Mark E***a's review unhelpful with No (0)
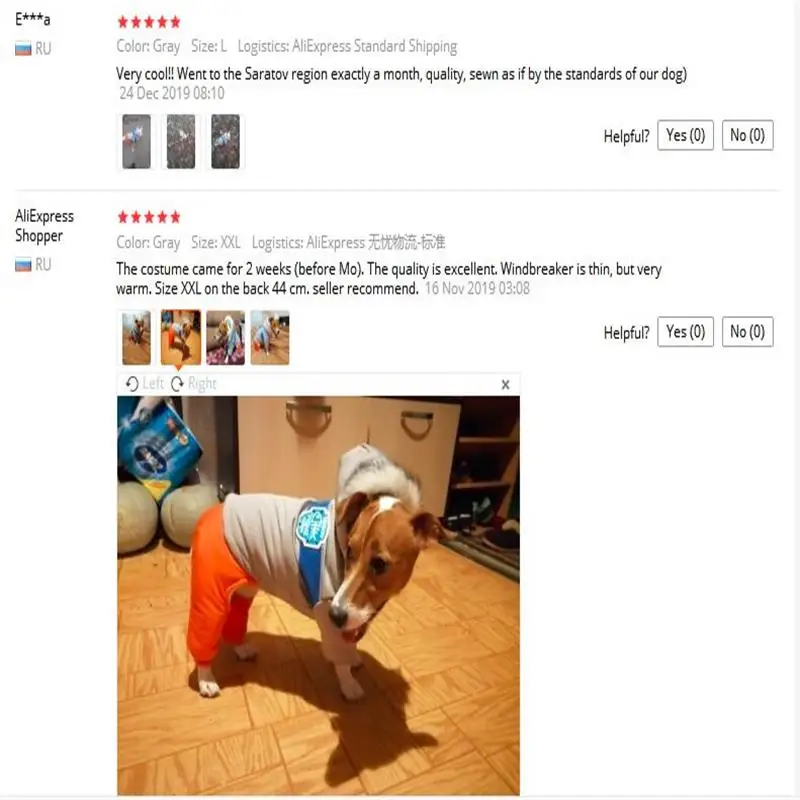This screenshot has width=800, height=800. pos(747,135)
